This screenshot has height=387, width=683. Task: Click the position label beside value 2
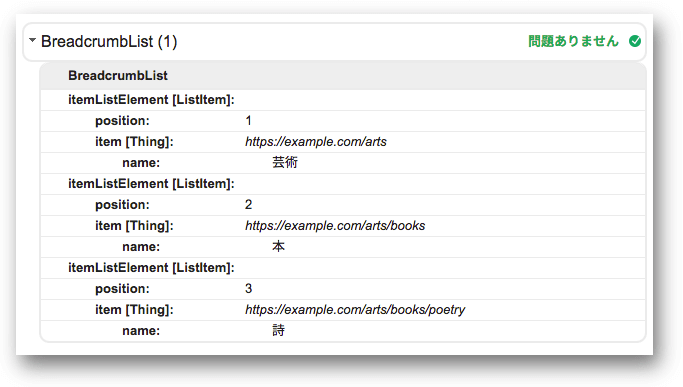[122, 205]
